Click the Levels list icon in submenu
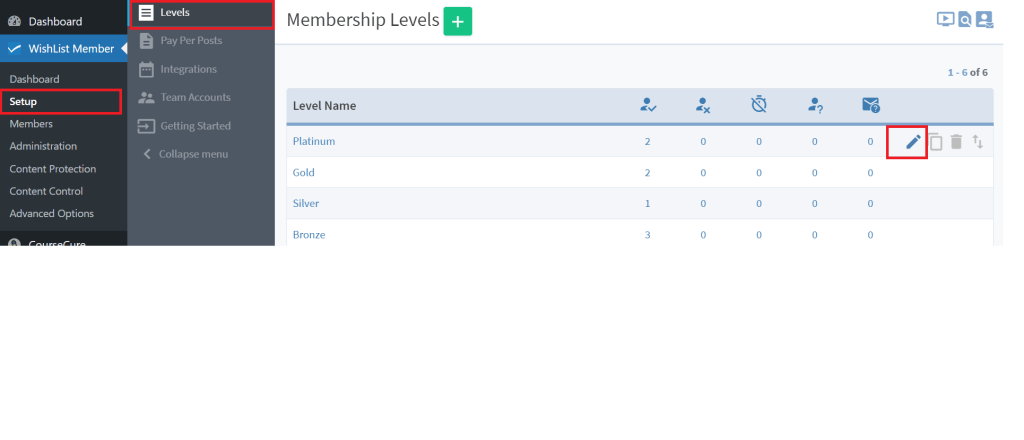The image size is (1024, 440). [146, 12]
